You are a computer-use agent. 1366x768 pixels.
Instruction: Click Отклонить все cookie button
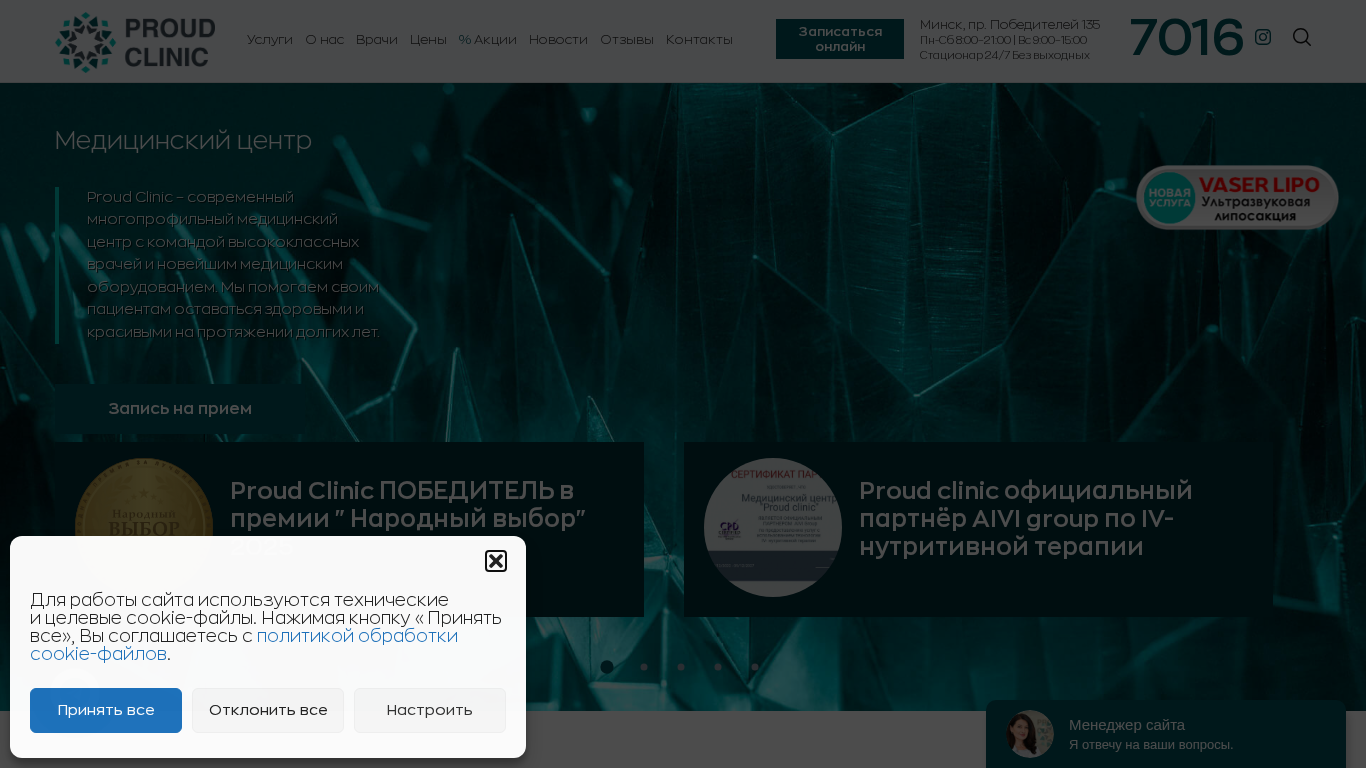[268, 710]
